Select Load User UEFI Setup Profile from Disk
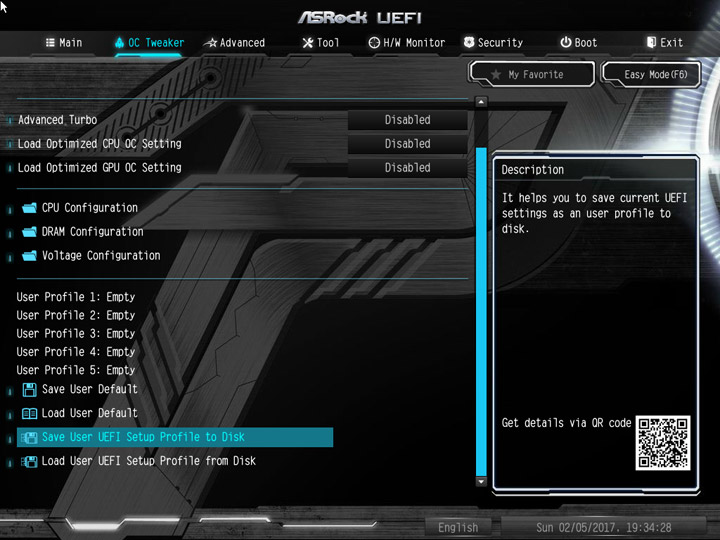Image resolution: width=720 pixels, height=540 pixels. coord(149,461)
